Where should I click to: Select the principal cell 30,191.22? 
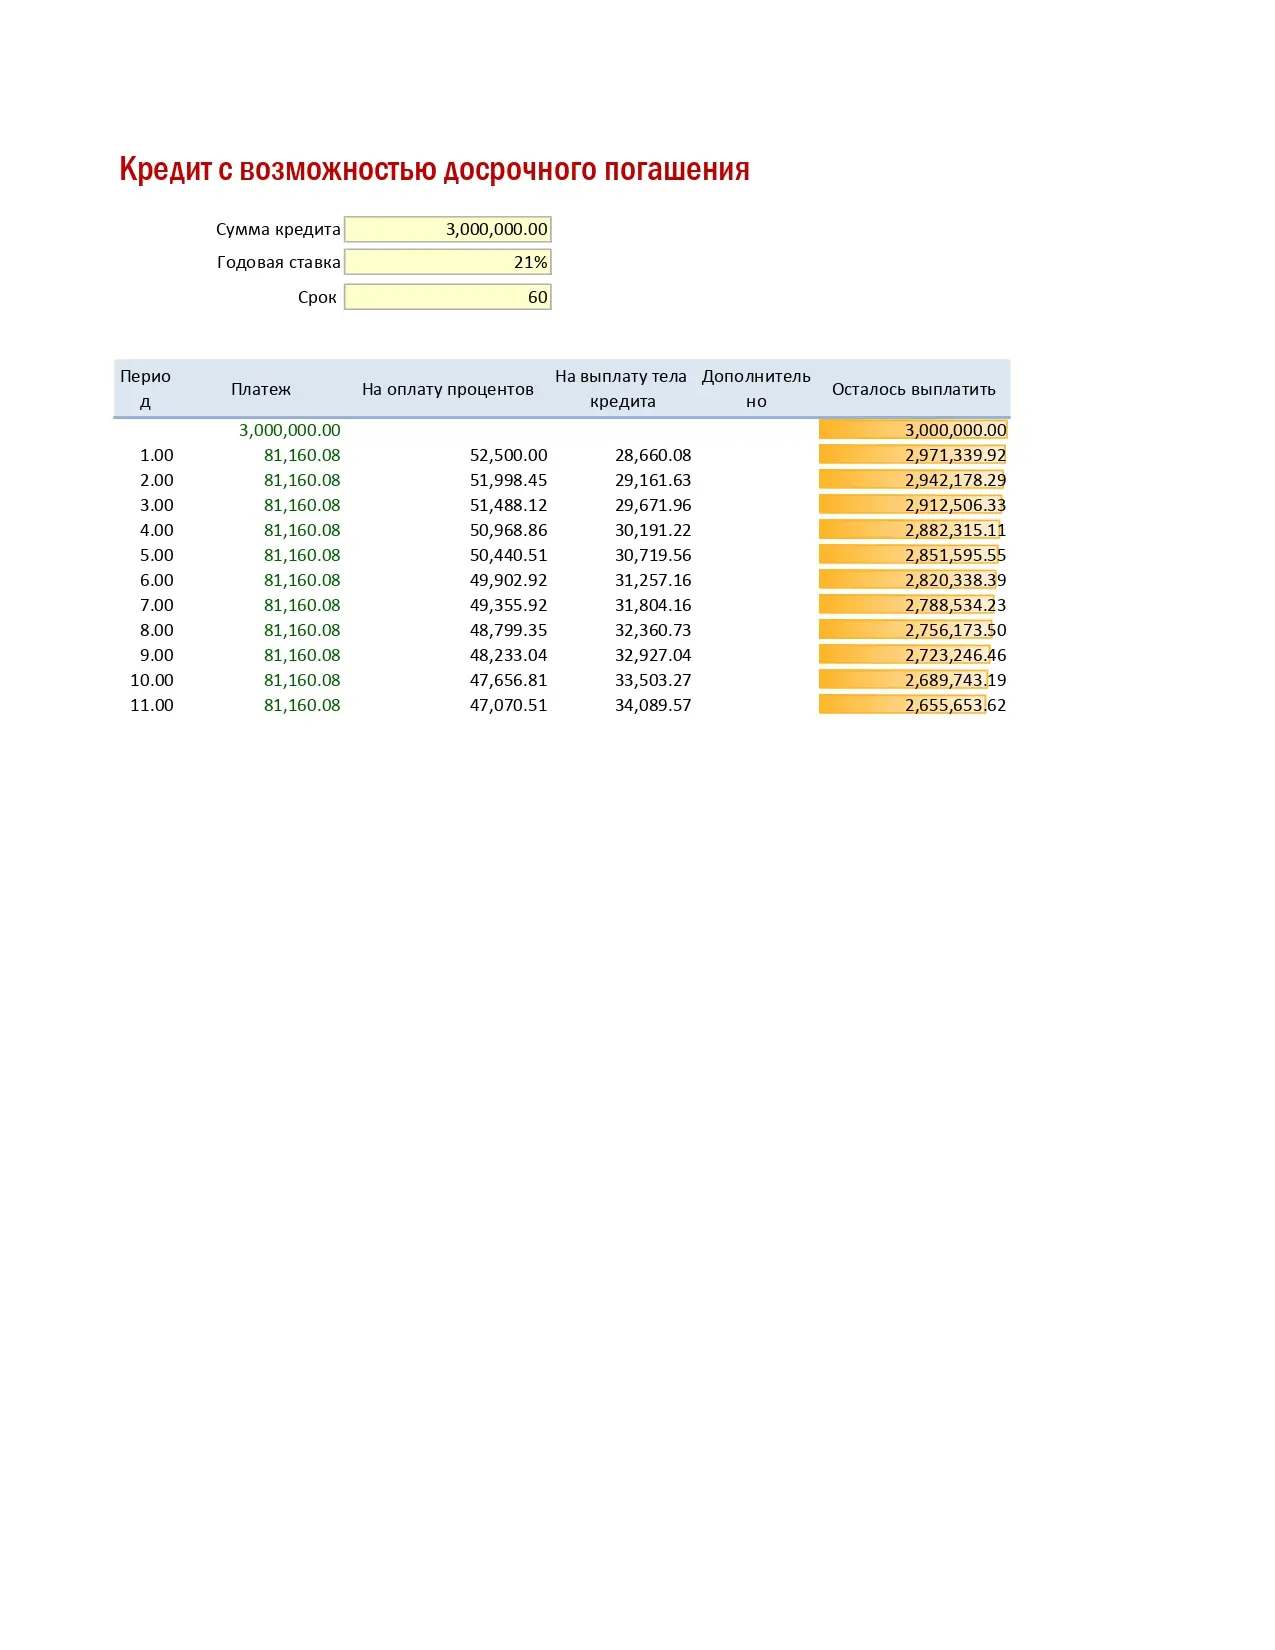pyautogui.click(x=653, y=530)
